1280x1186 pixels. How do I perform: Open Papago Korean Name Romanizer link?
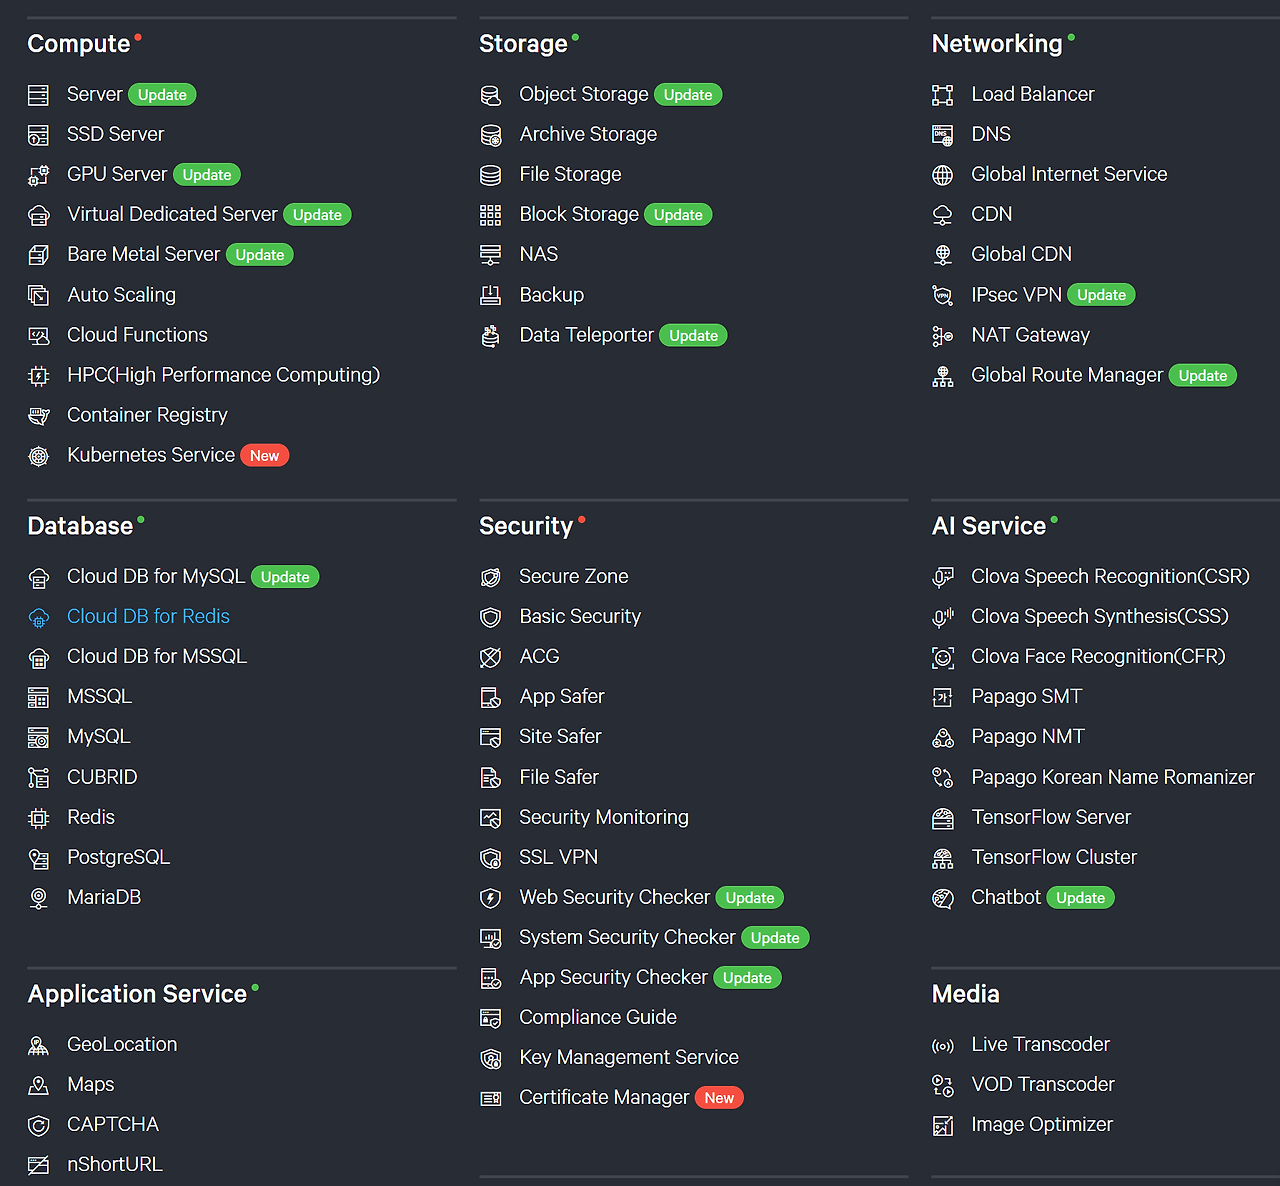[1113, 777]
